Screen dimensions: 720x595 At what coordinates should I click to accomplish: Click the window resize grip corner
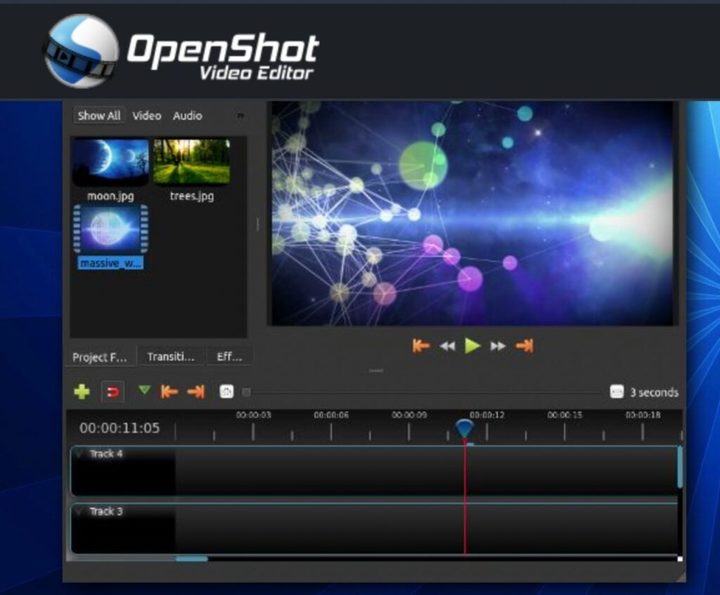point(680,577)
